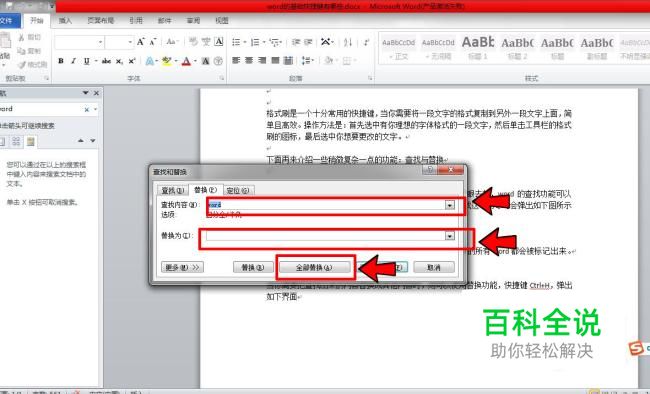Click the Enclosed Characters (带圈字符) icon

[218, 61]
